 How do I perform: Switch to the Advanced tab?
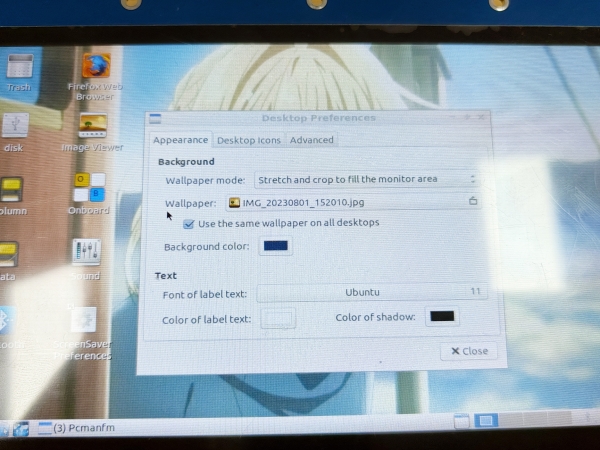click(x=311, y=141)
